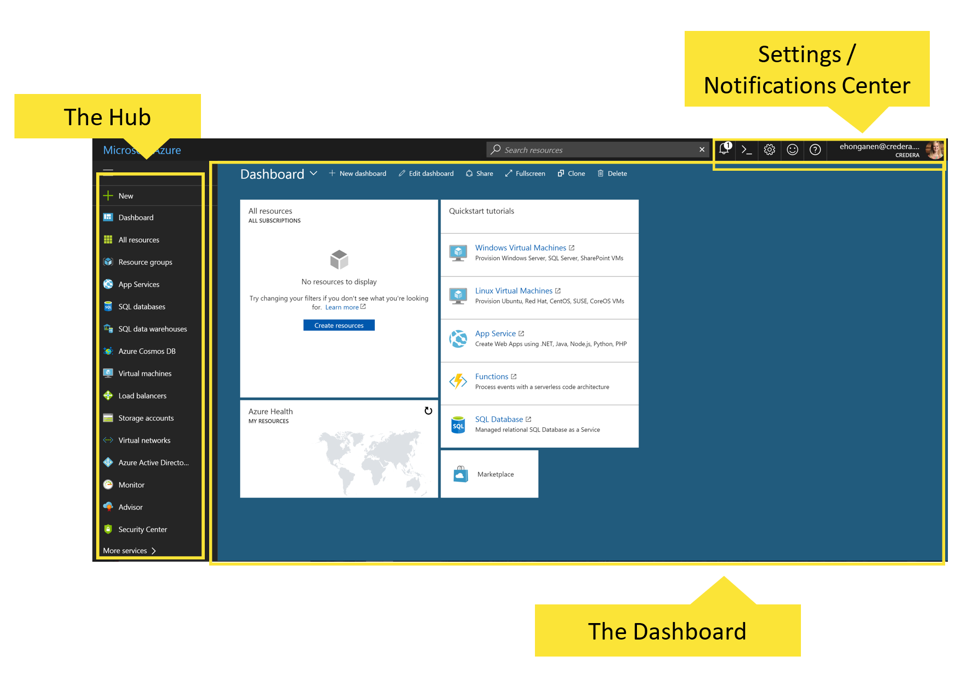The height and width of the screenshot is (688, 975).
Task: Click the Windows VM monitor icon
Action: pyautogui.click(x=458, y=253)
